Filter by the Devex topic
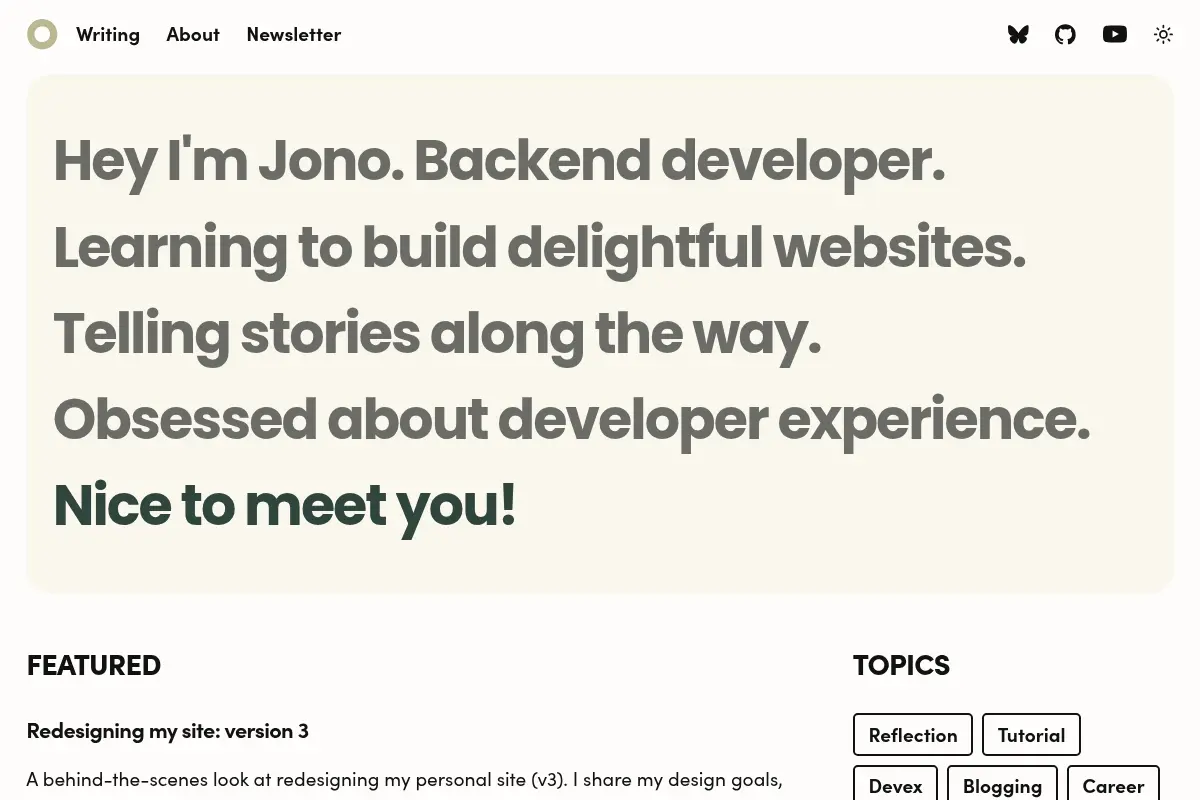This screenshot has height=800, width=1200. click(x=895, y=783)
